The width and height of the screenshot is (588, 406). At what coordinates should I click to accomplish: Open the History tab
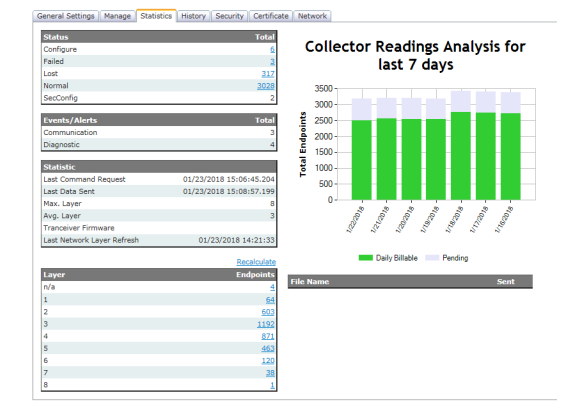click(194, 16)
